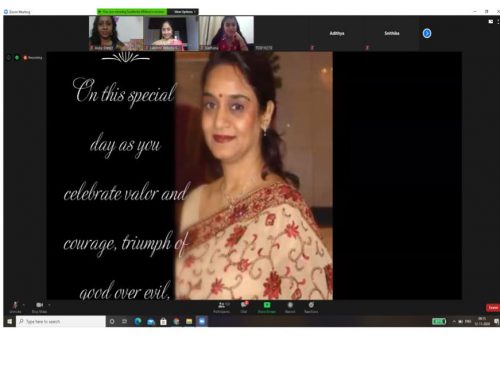
Task: Toggle the Stop Video camera button
Action: [39, 307]
